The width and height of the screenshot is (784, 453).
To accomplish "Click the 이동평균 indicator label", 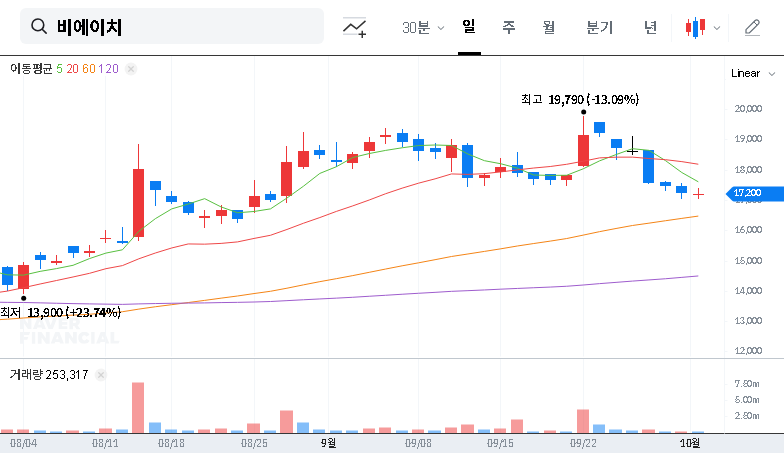I will [30, 69].
